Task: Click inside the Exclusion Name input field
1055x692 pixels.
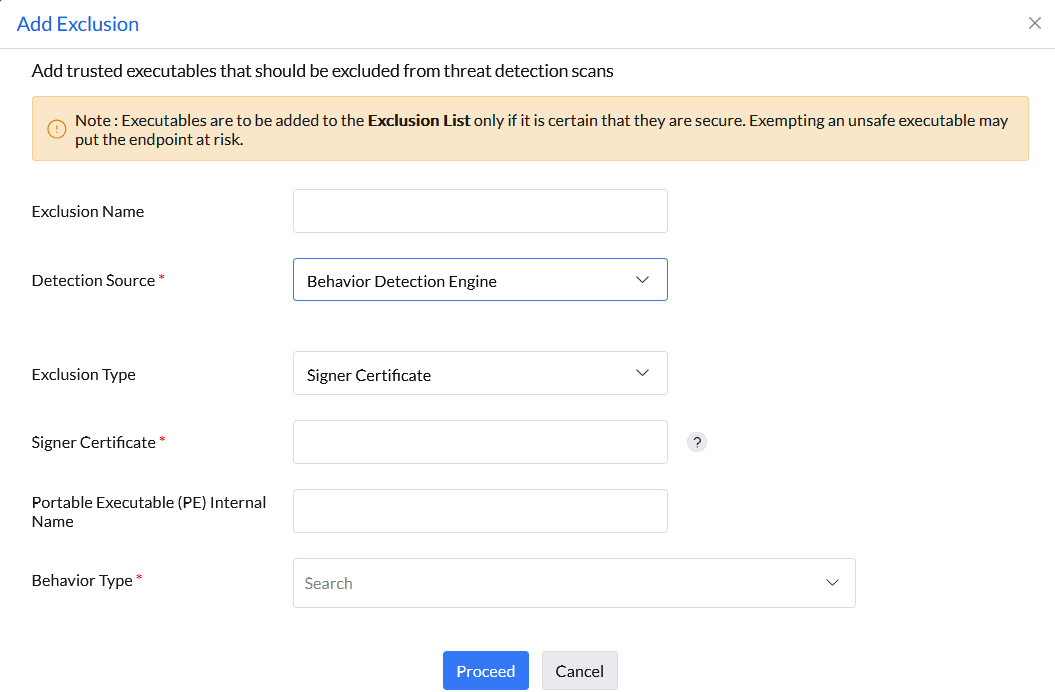Action: 480,210
